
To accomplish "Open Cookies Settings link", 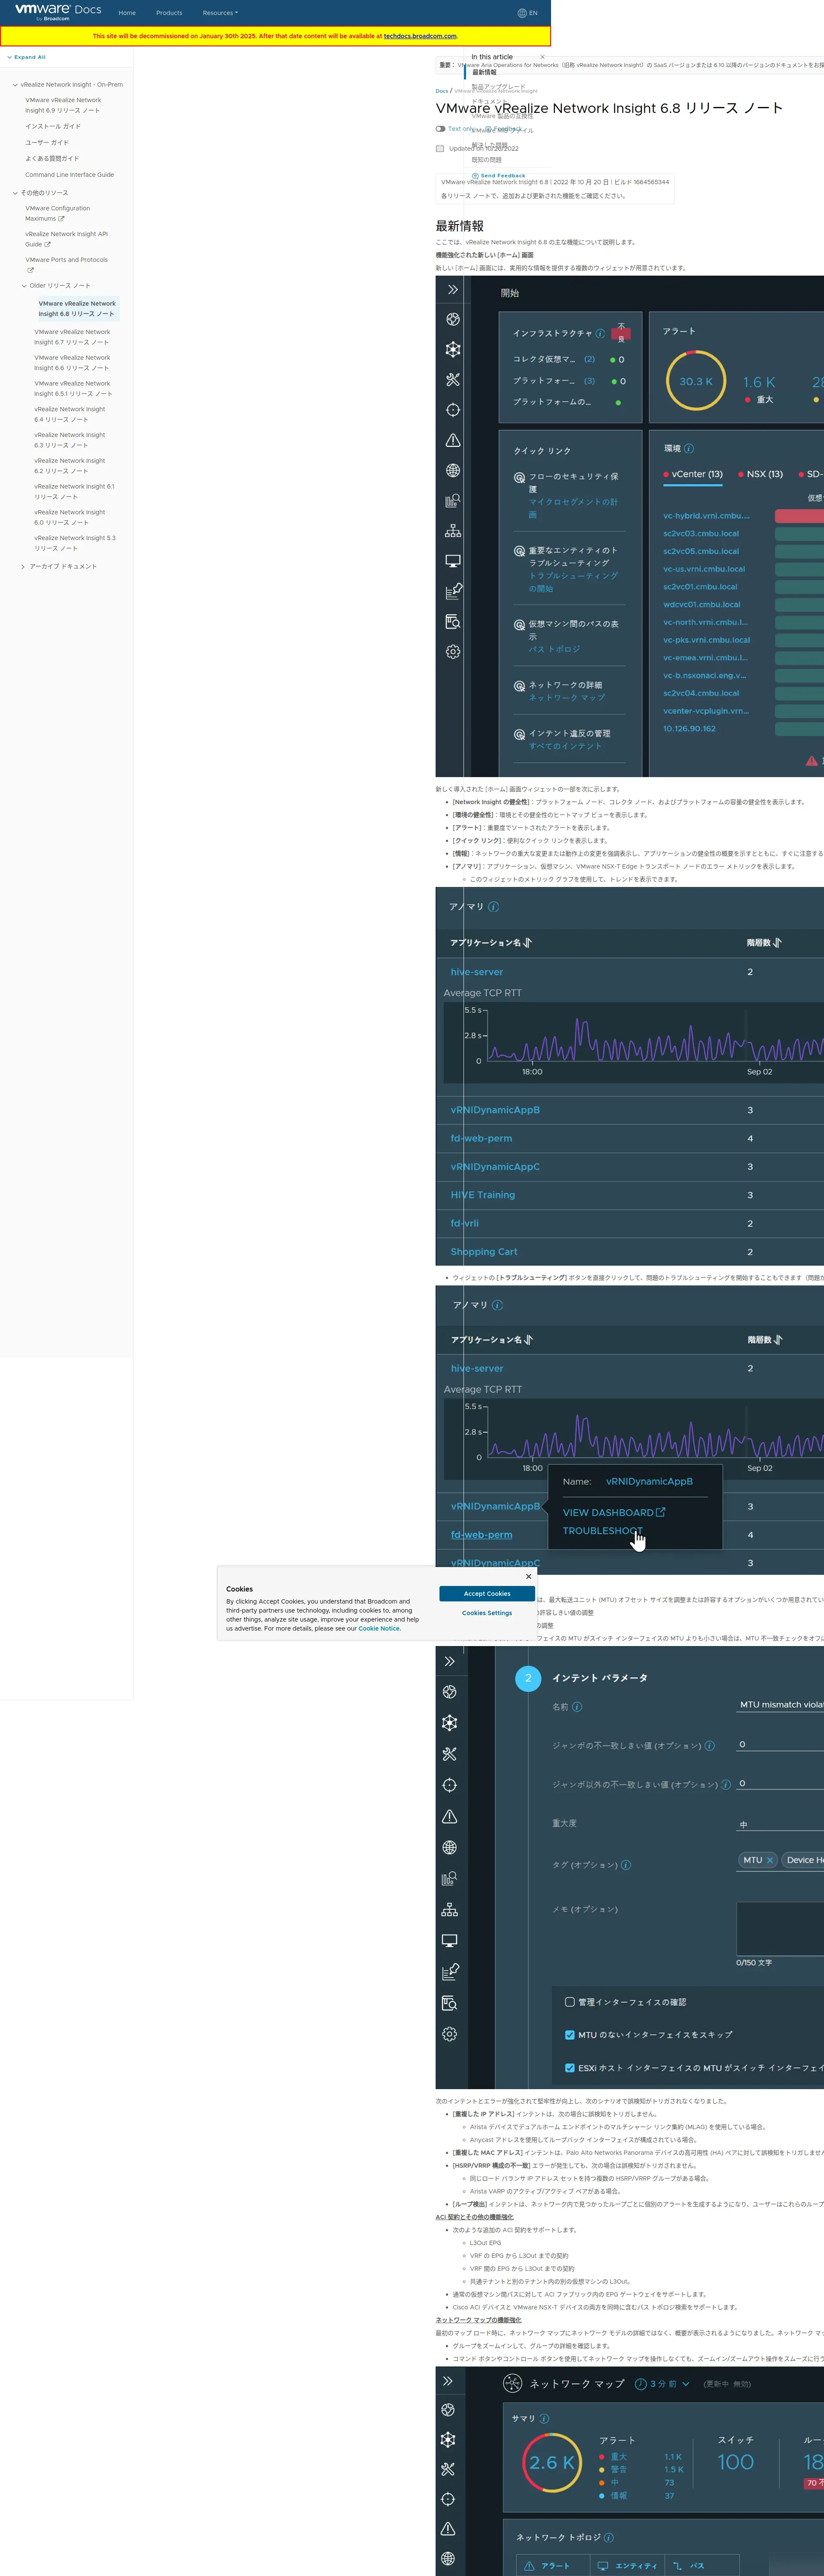I will (x=487, y=1613).
